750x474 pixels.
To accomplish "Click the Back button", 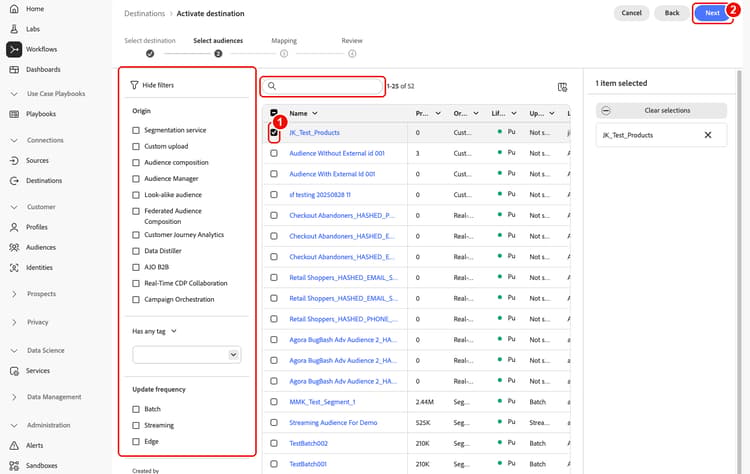I will pos(672,13).
